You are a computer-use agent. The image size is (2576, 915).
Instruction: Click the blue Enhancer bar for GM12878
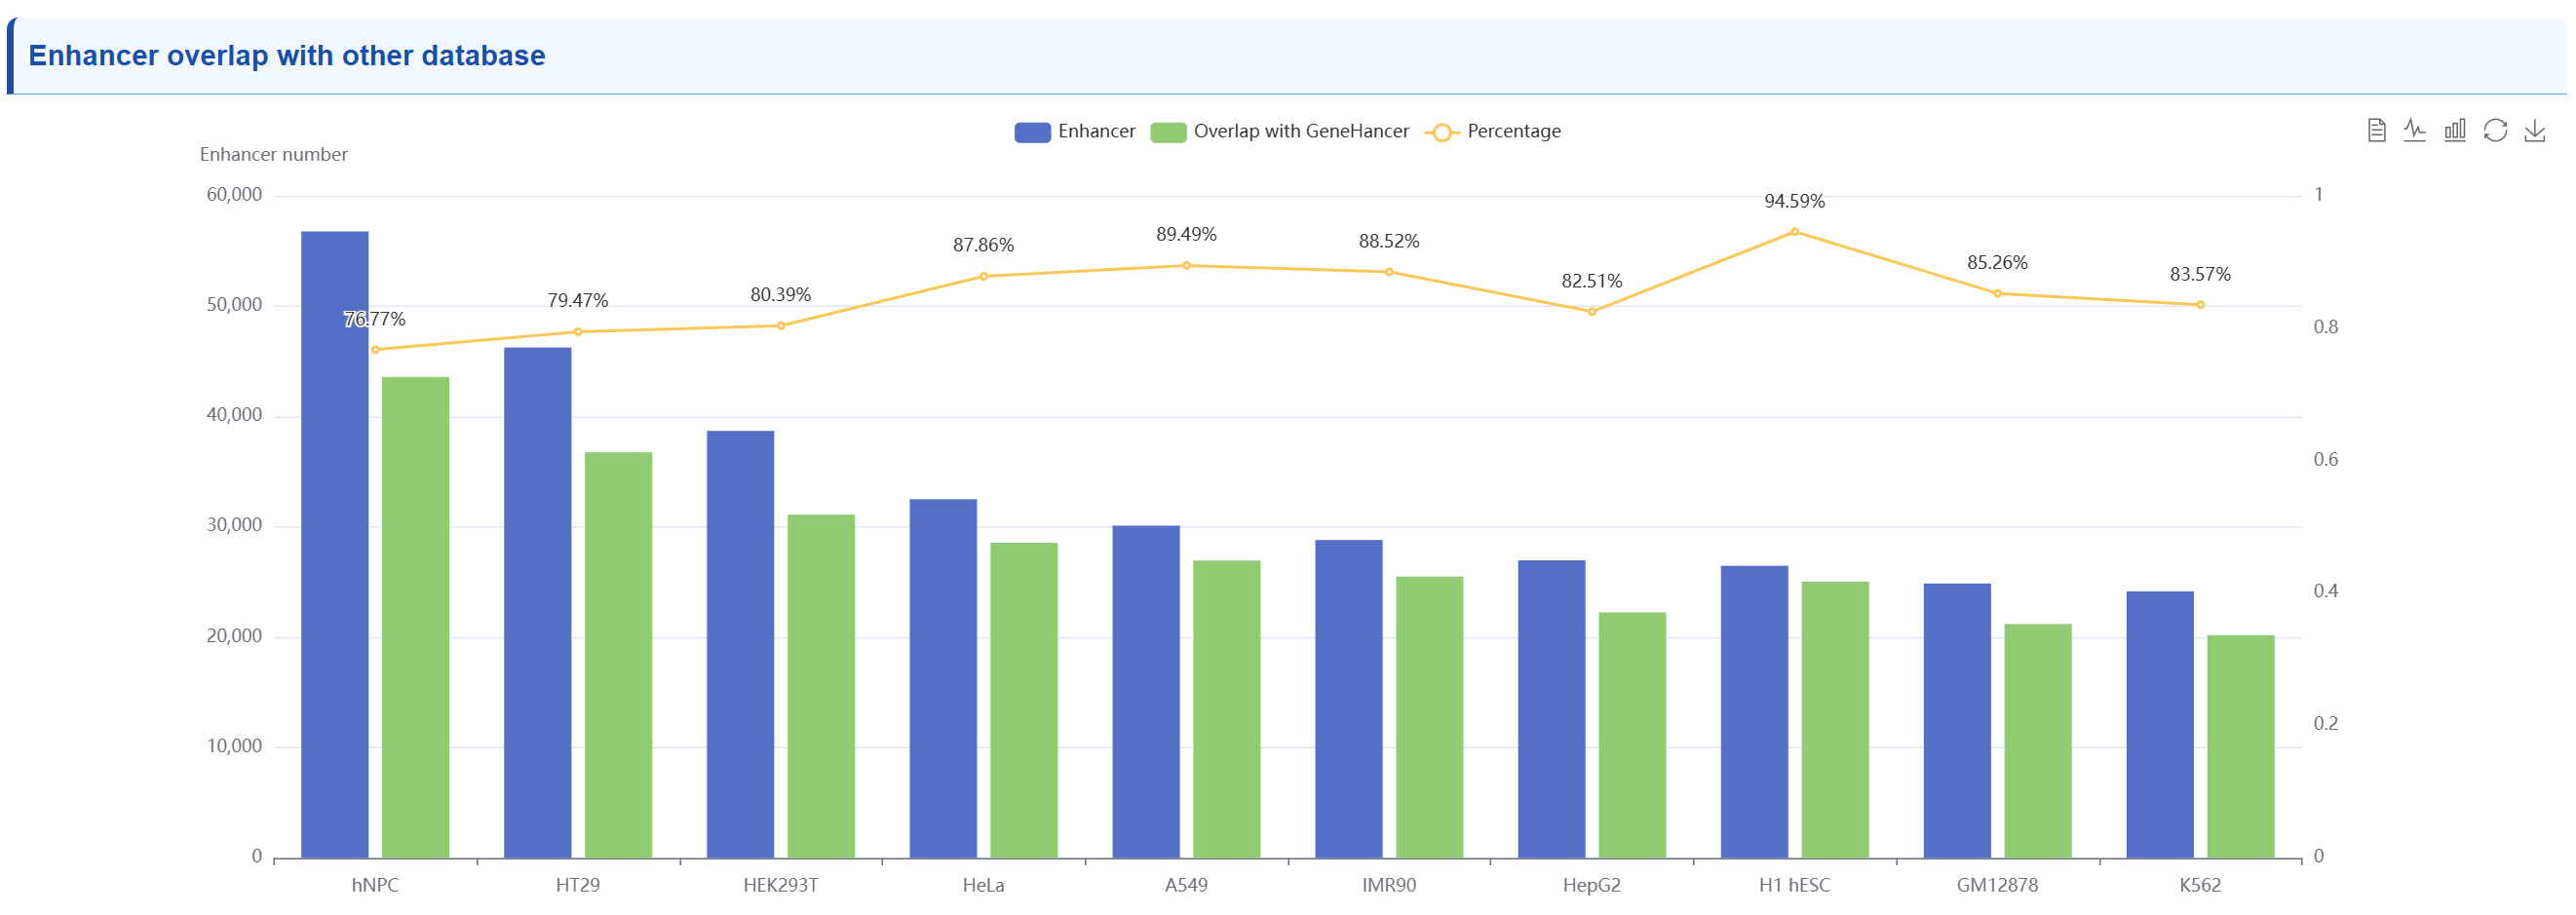pyautogui.click(x=1957, y=720)
